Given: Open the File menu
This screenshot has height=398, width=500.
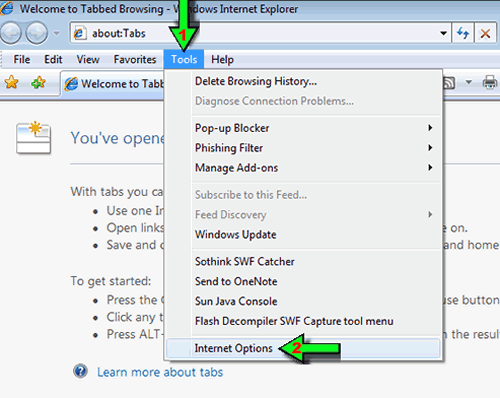Looking at the screenshot, I should (22, 59).
